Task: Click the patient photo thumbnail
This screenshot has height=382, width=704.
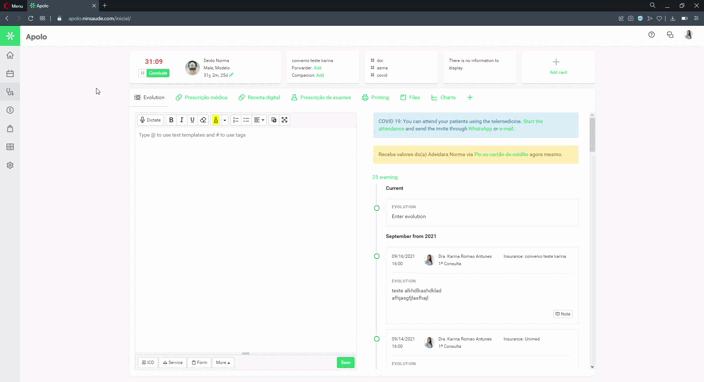Action: (192, 68)
